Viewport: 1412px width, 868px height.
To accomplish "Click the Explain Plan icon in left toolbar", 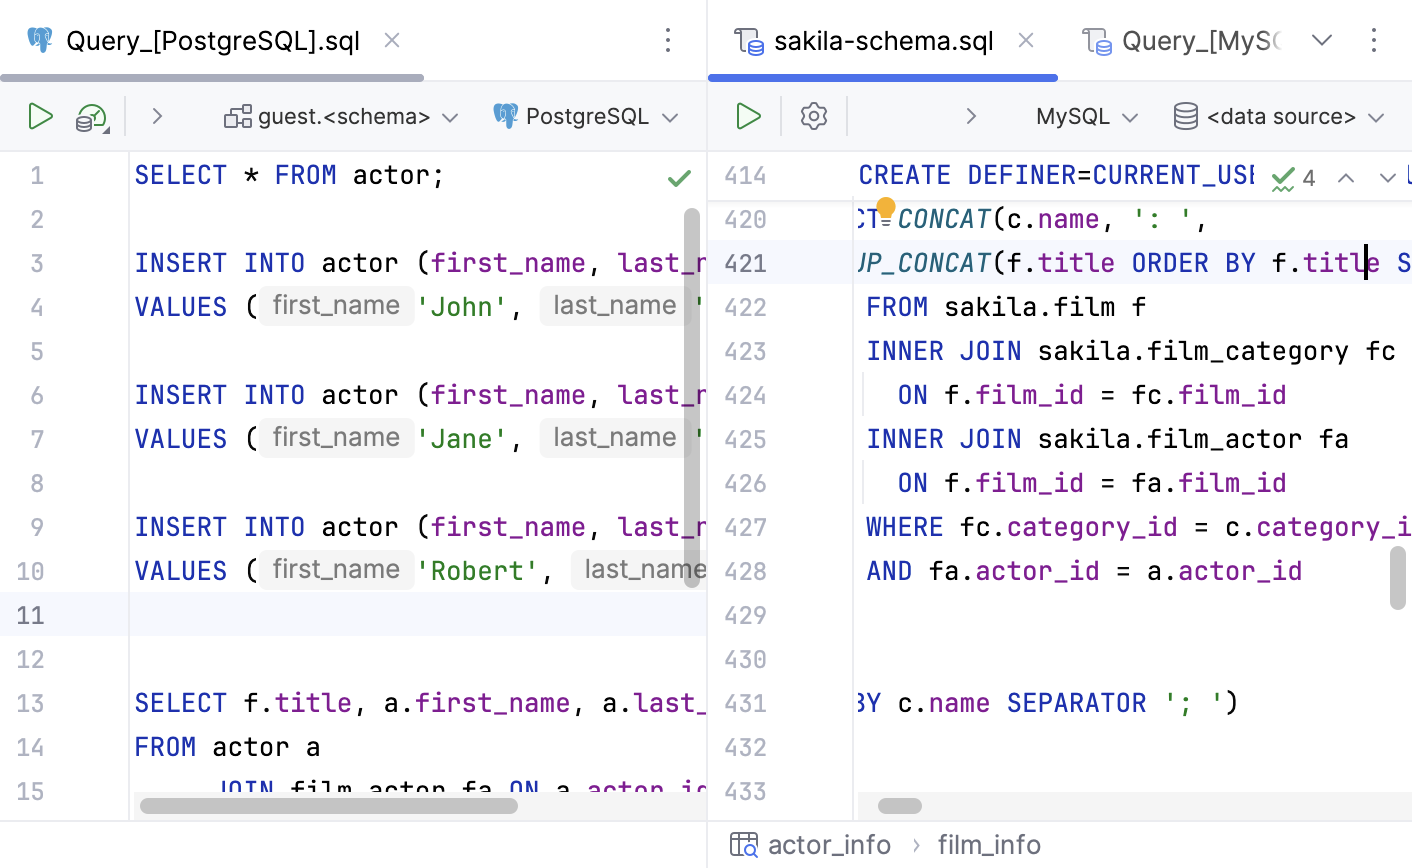I will tap(92, 117).
